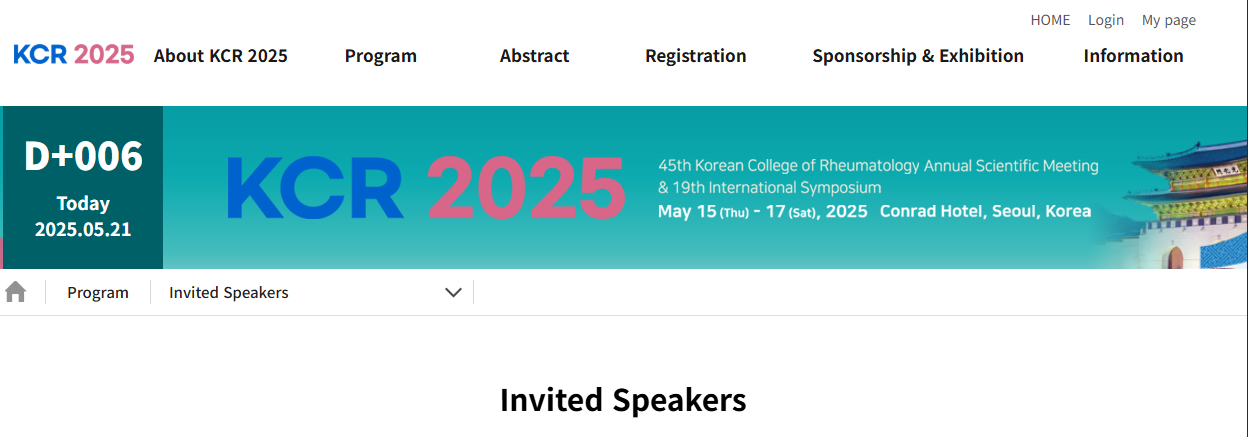Open the Registration menu
Screen dimensions: 1248x437
(696, 56)
